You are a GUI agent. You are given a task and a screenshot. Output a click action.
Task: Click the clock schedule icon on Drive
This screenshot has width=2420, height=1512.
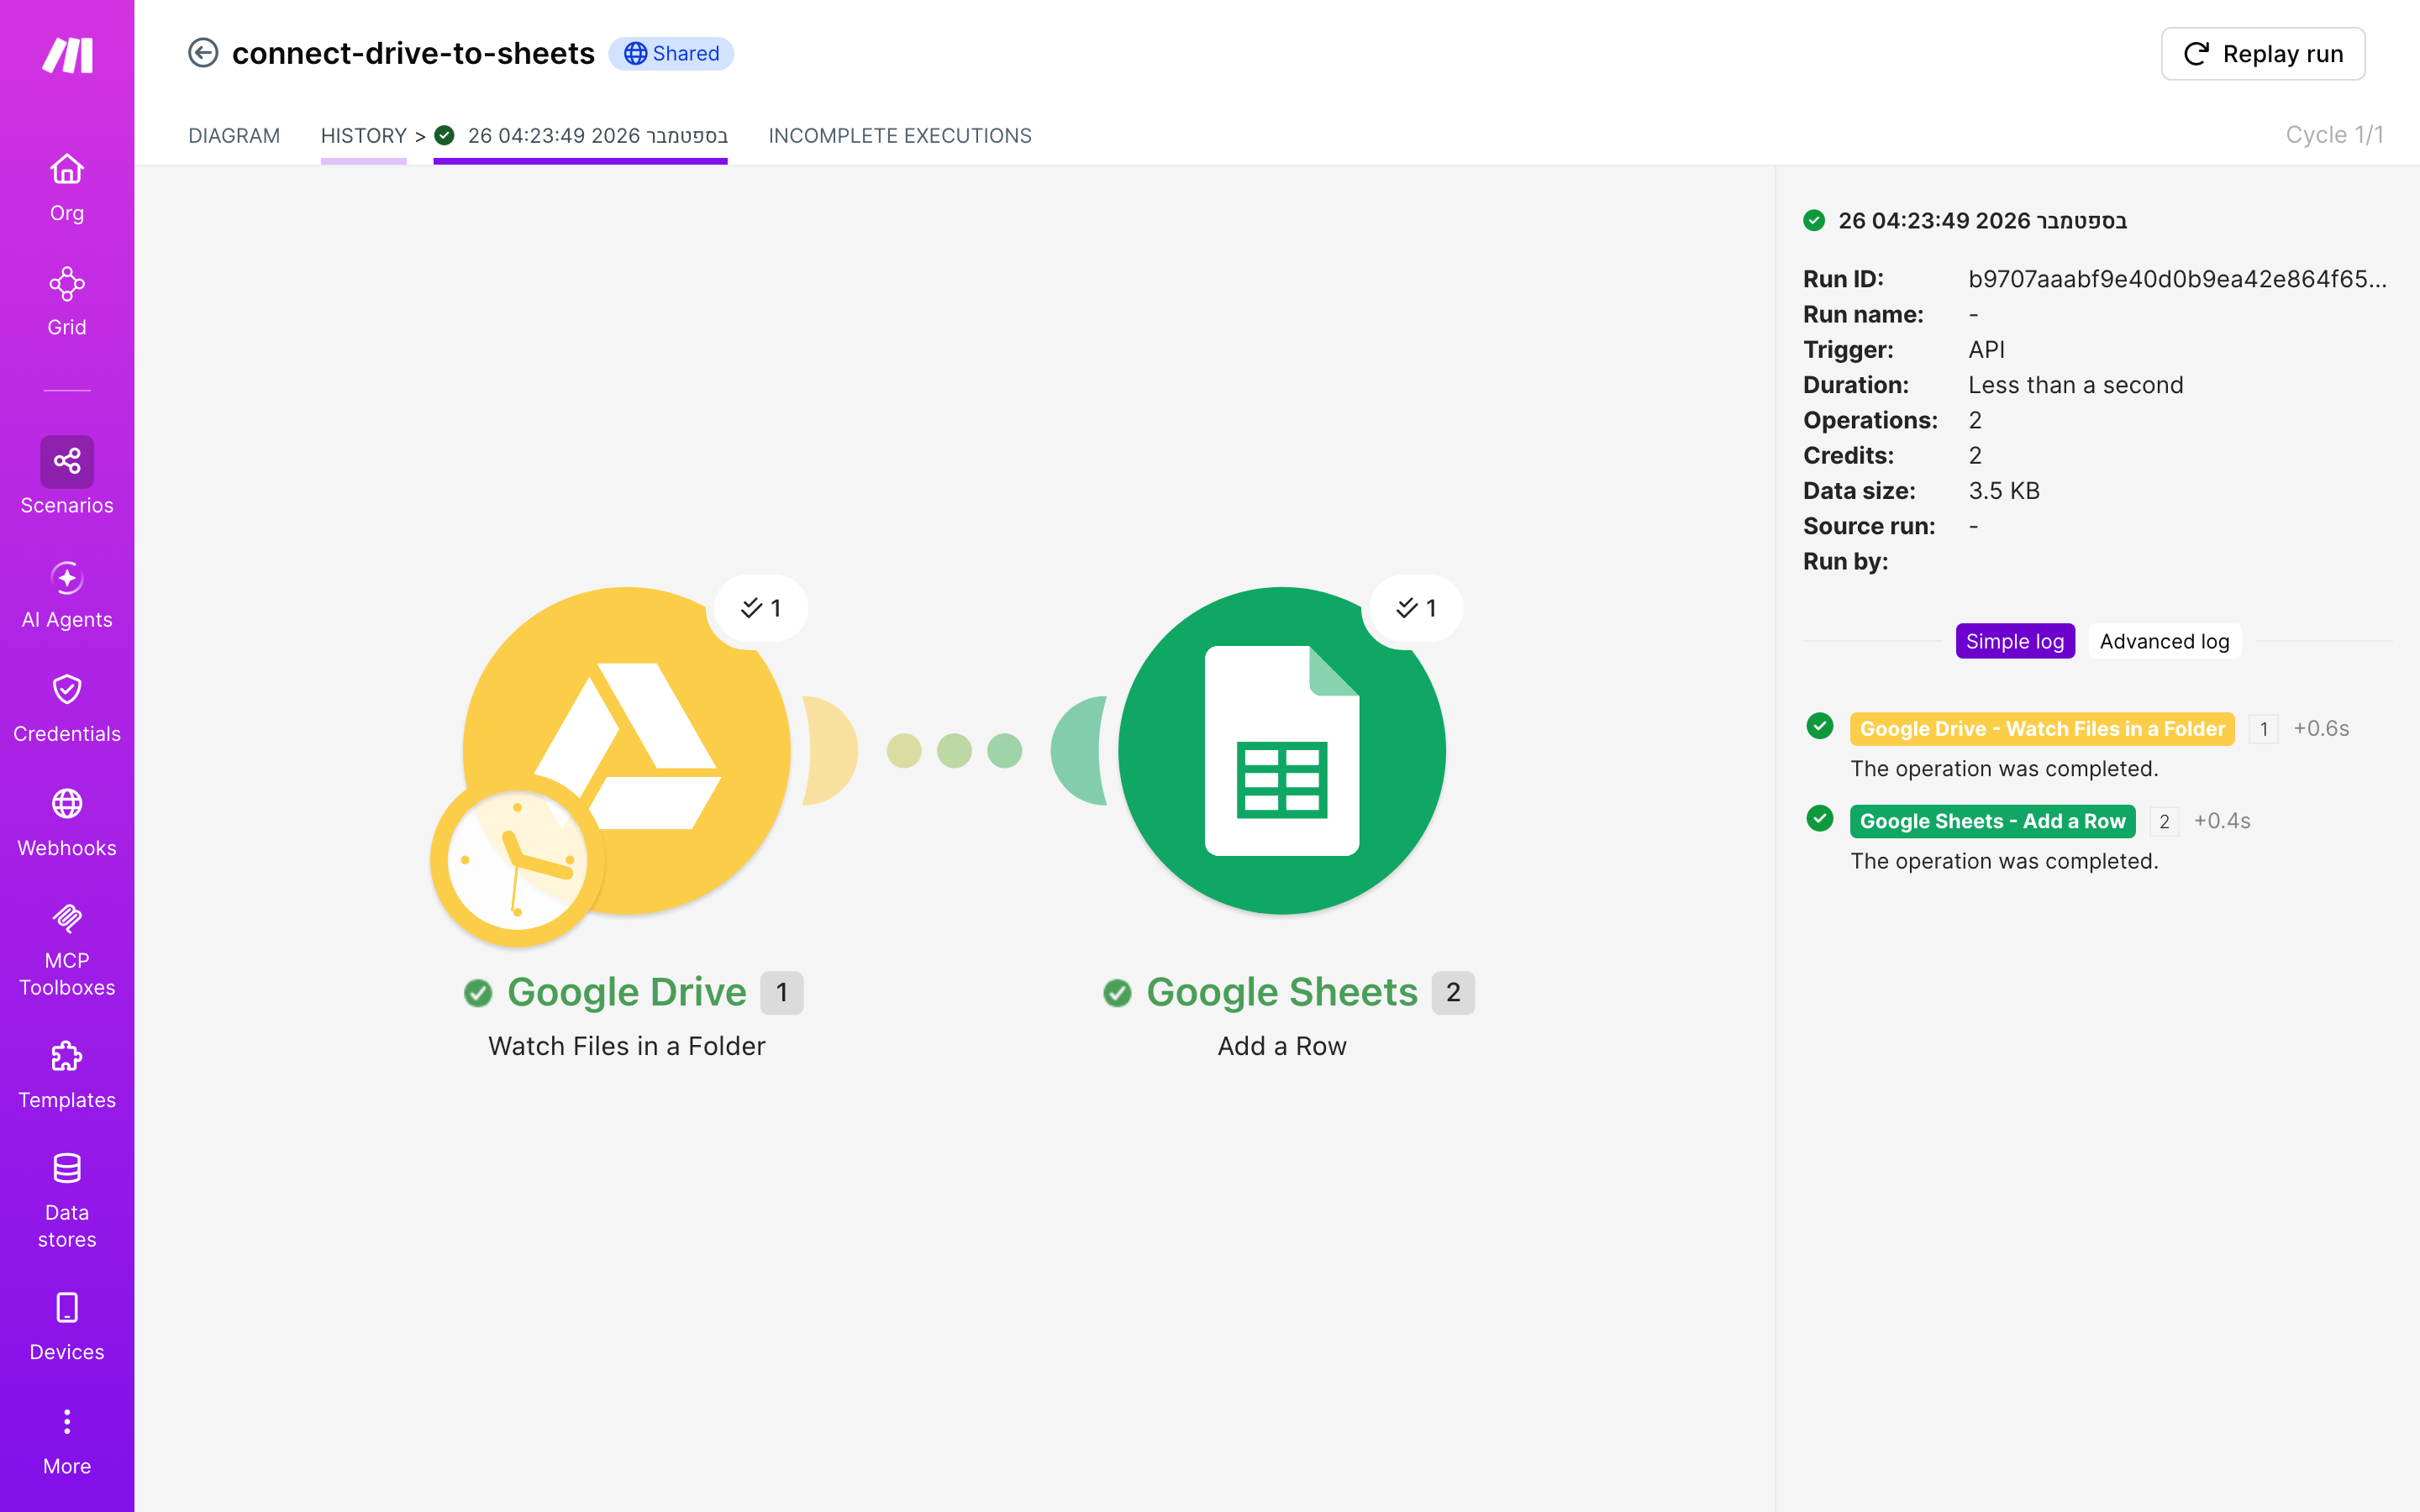tap(517, 860)
